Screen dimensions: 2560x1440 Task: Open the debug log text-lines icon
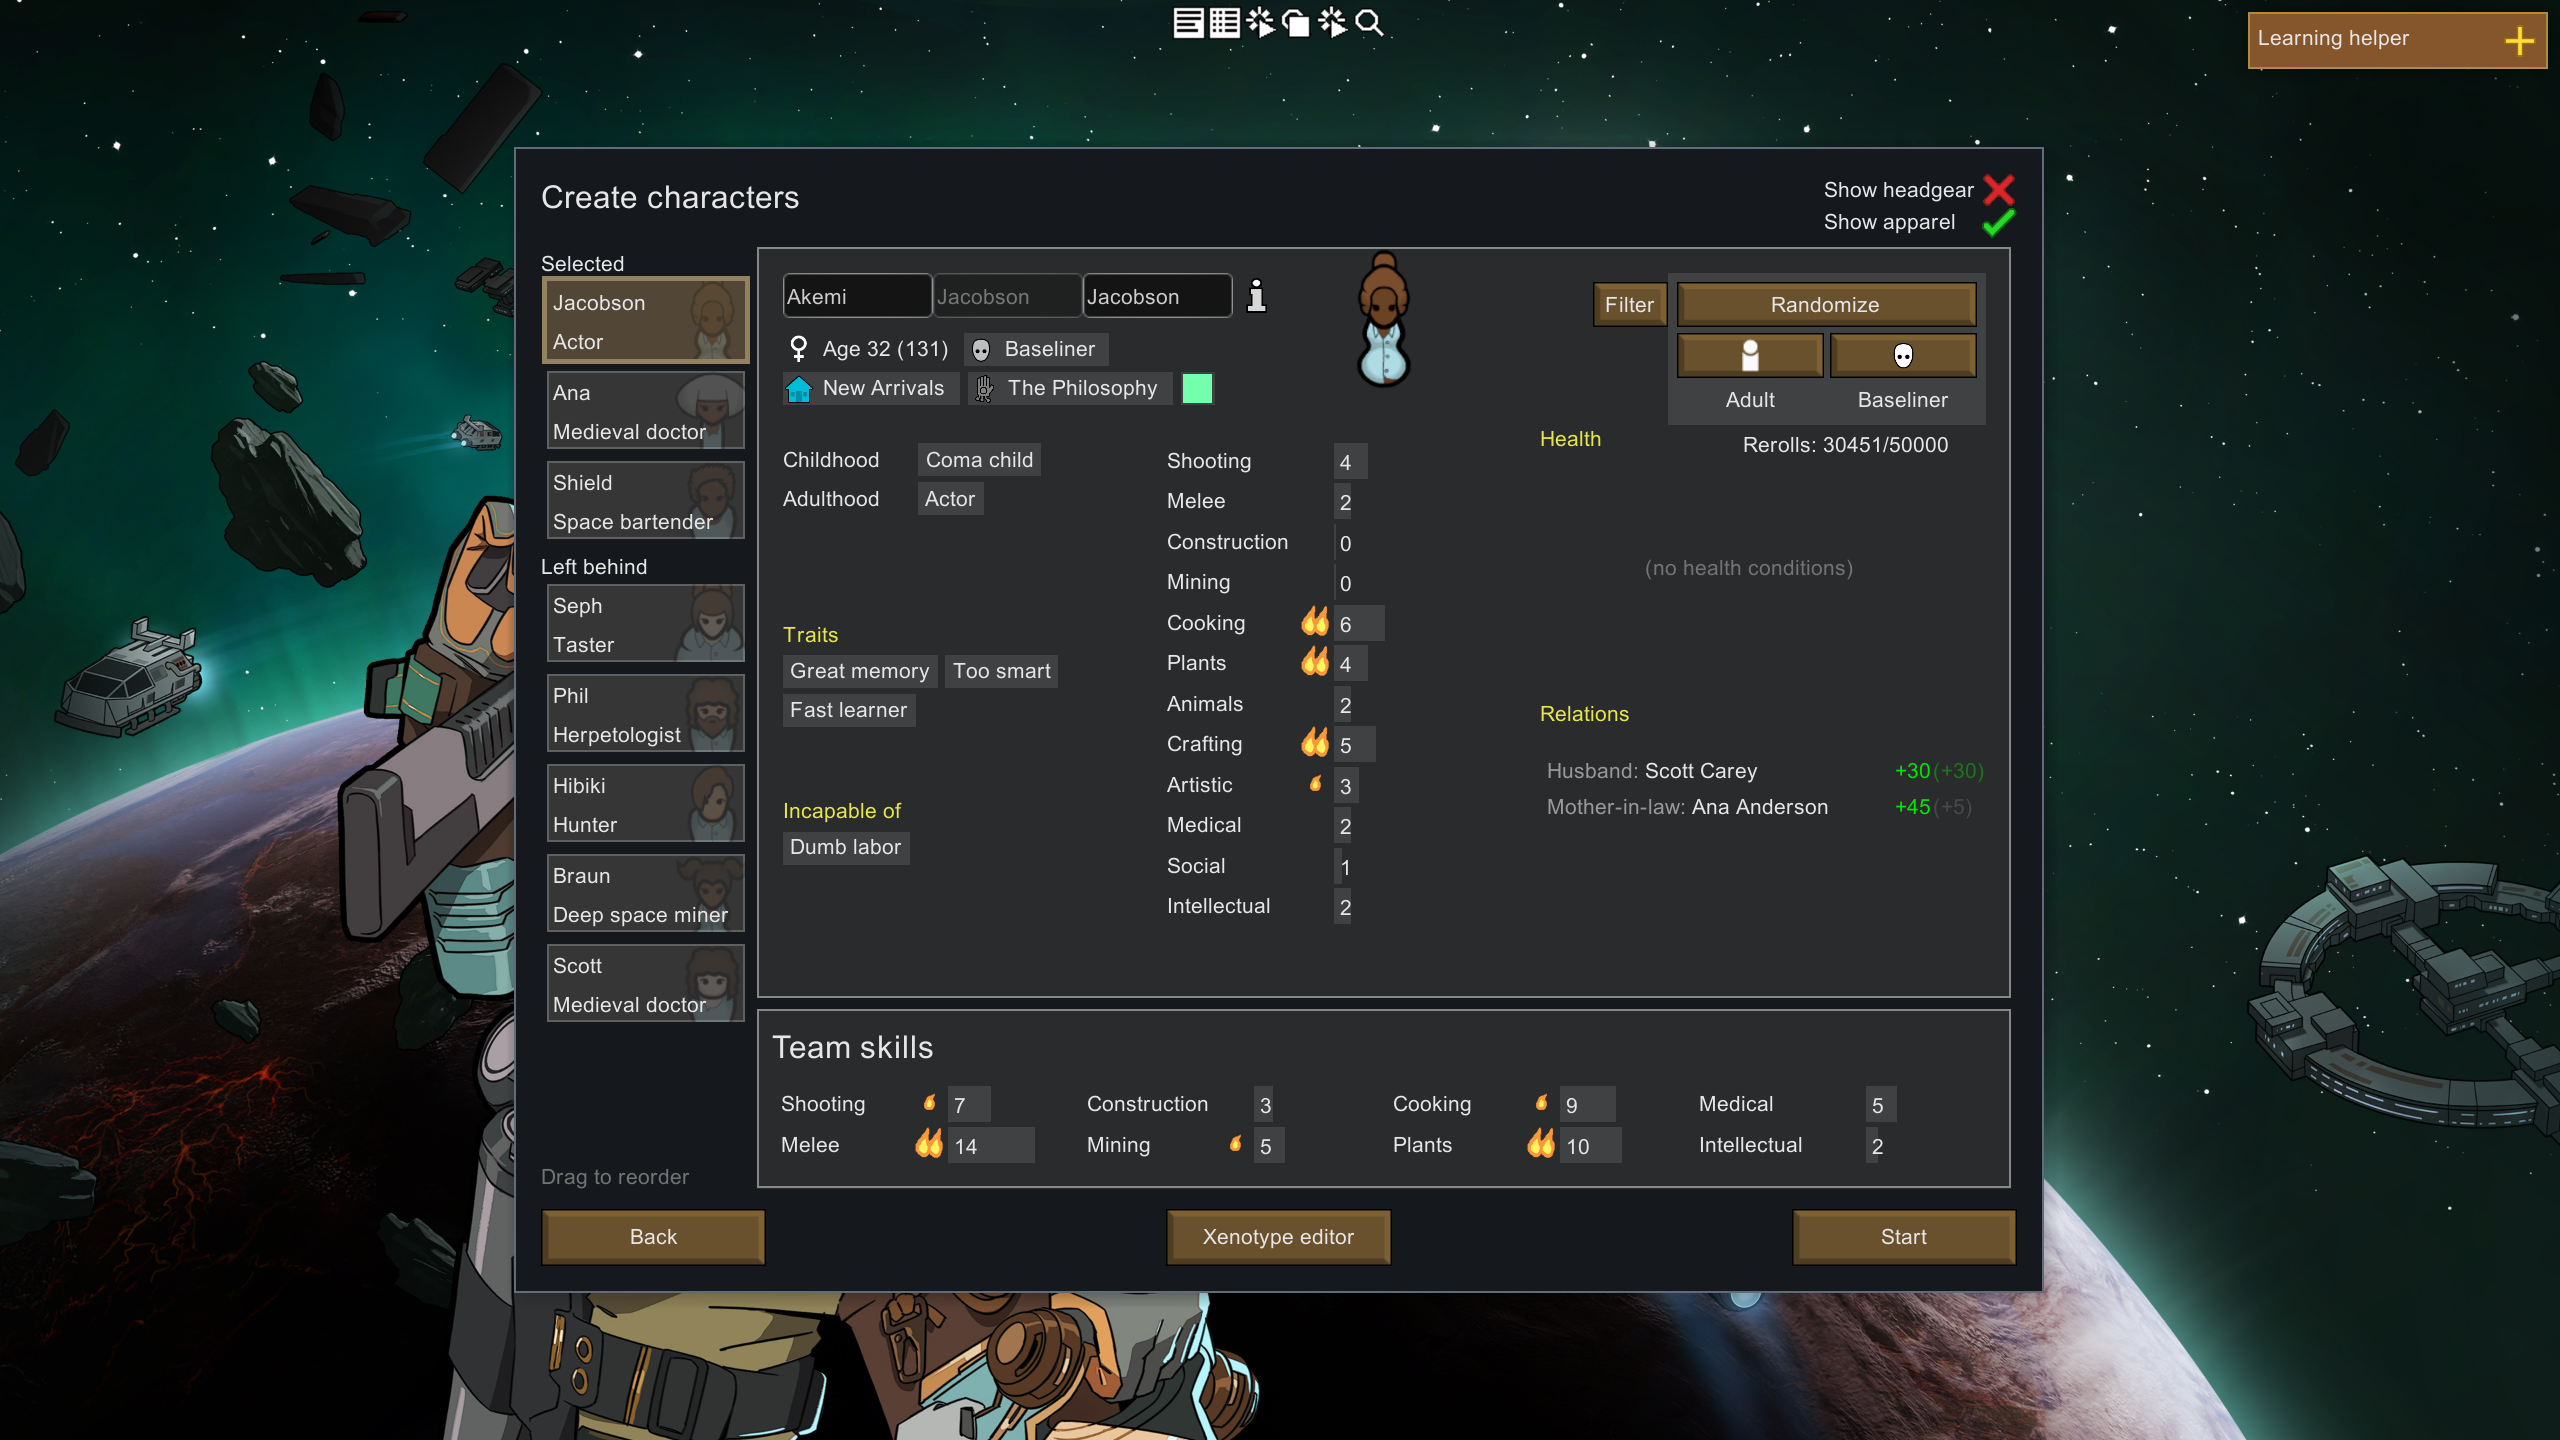click(1188, 22)
